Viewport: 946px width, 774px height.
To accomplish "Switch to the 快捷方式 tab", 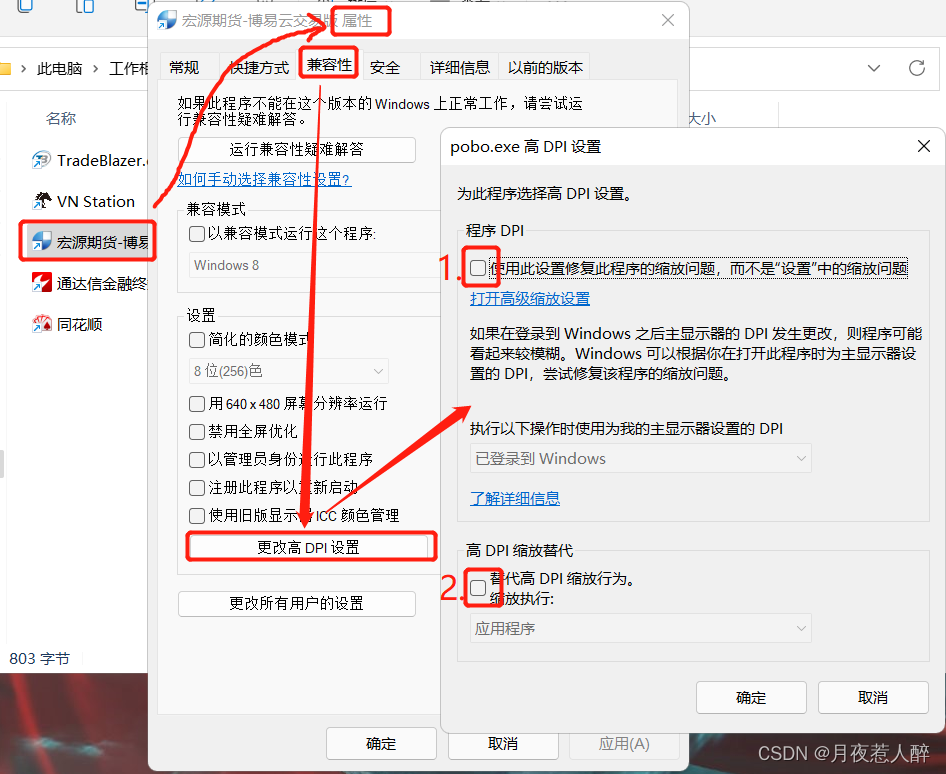I will [259, 68].
